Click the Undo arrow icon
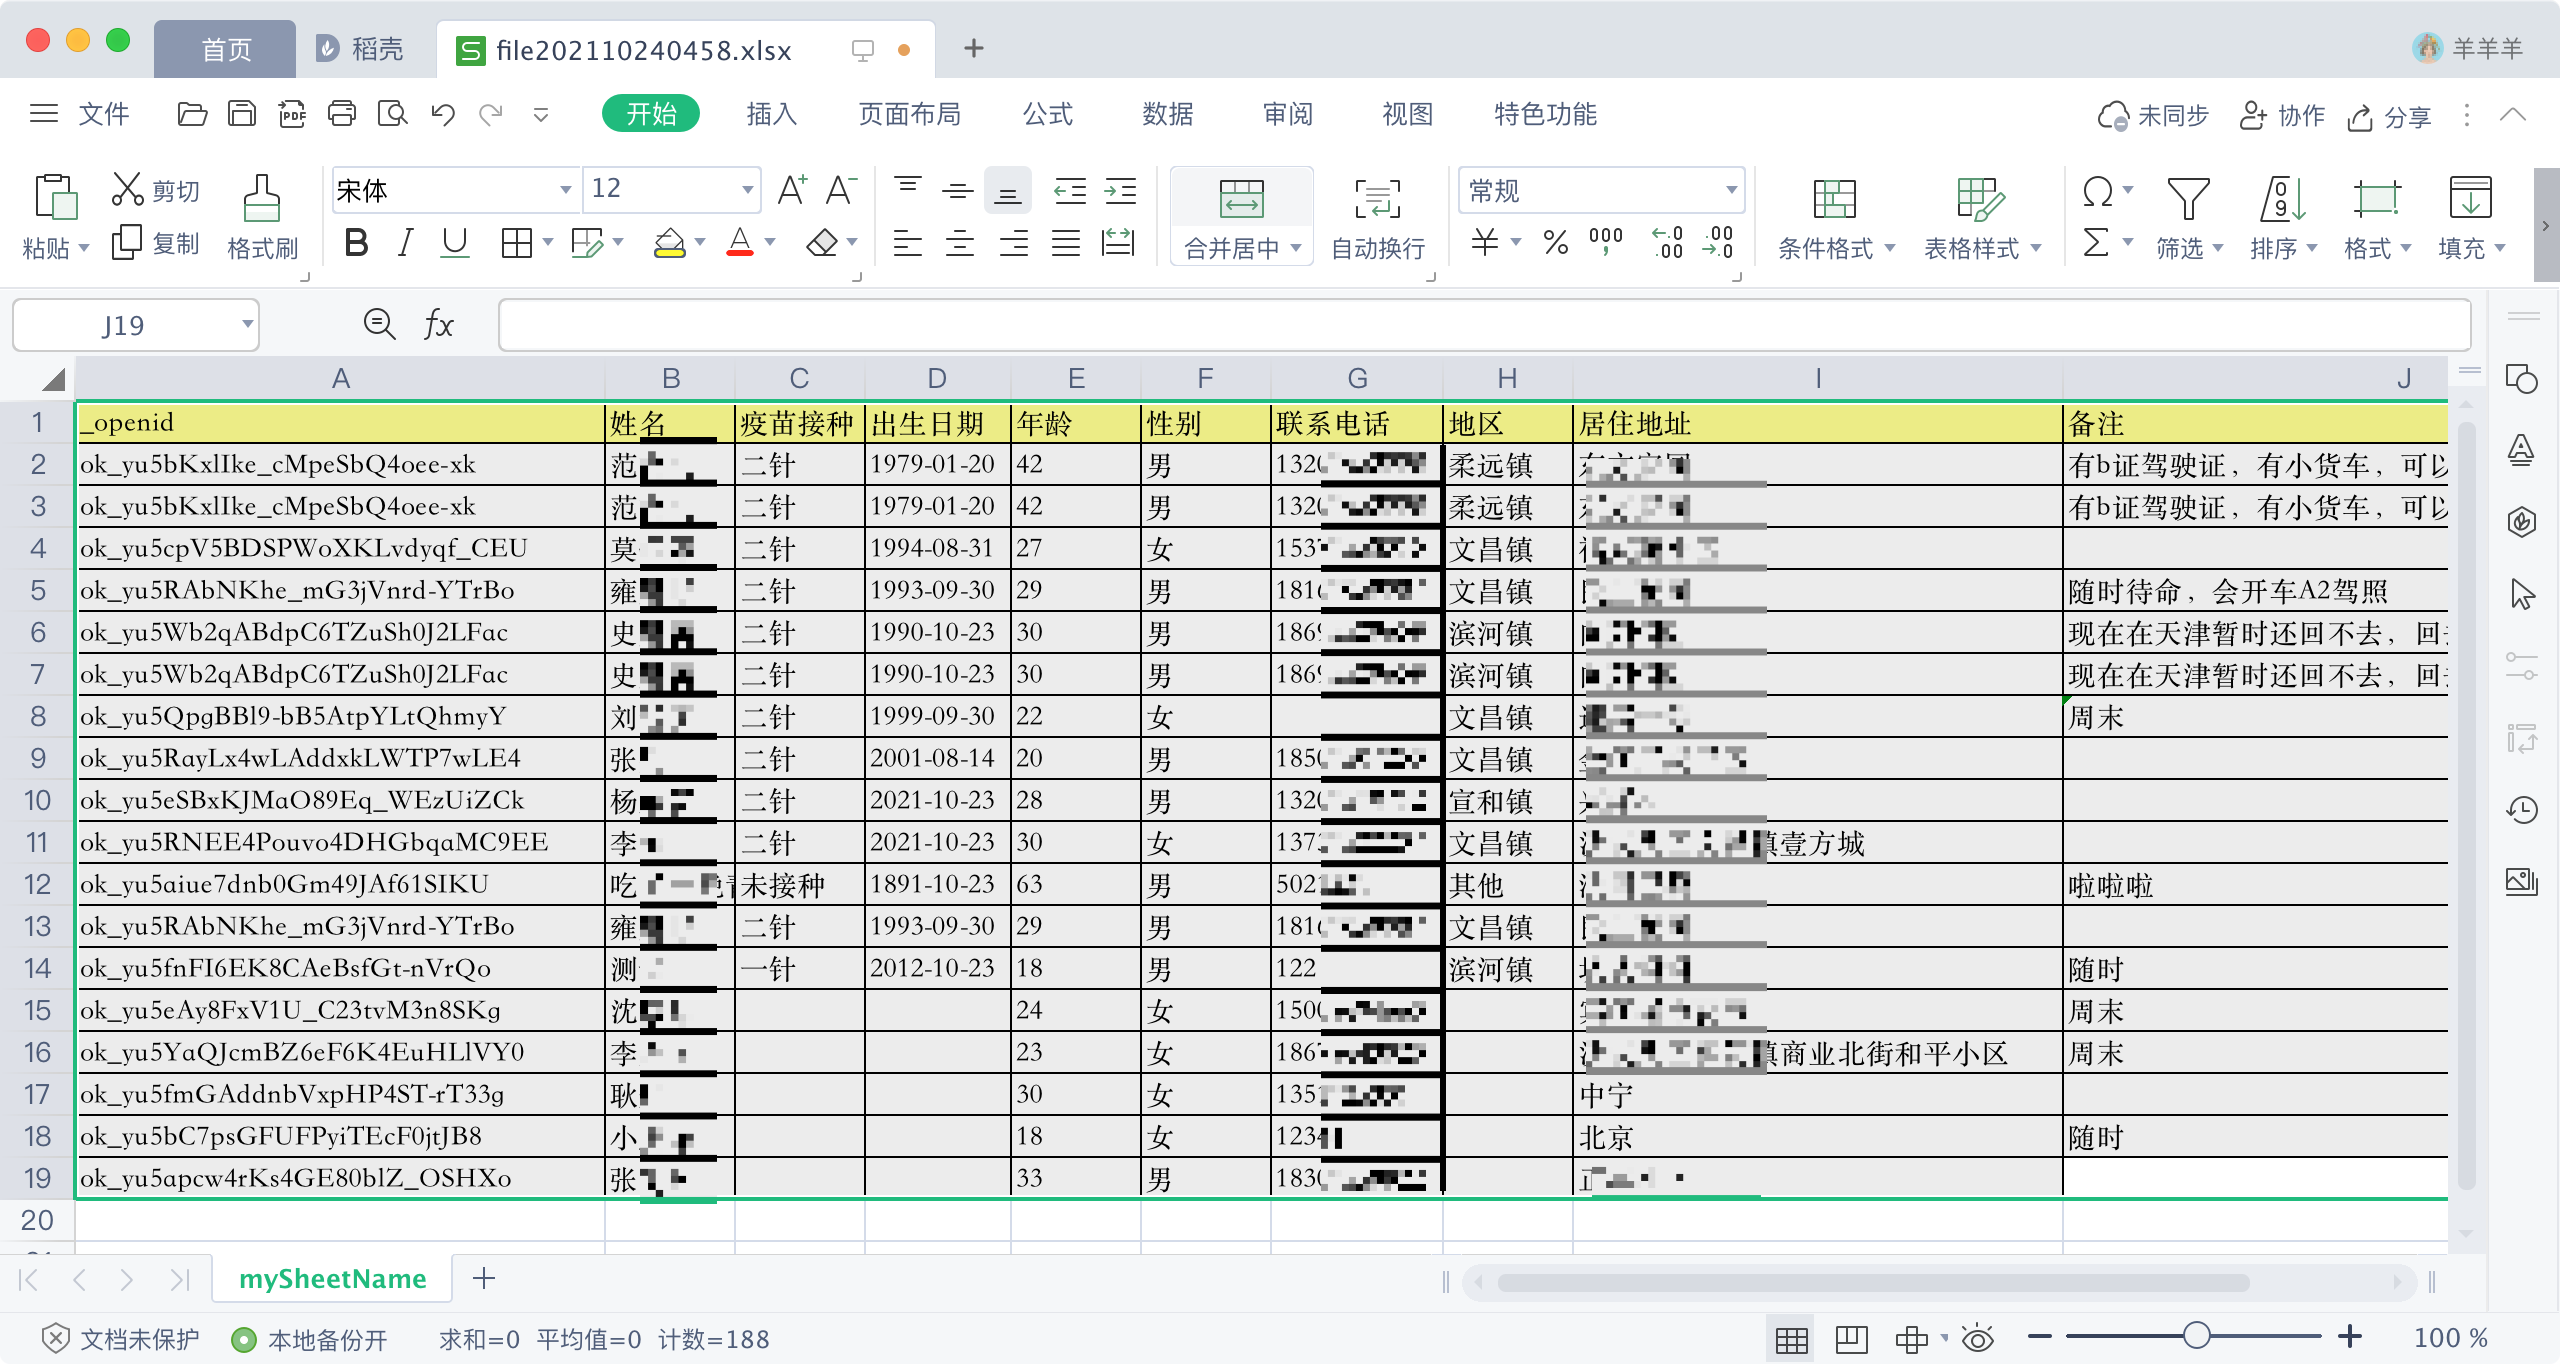This screenshot has width=2560, height=1364. point(442,114)
